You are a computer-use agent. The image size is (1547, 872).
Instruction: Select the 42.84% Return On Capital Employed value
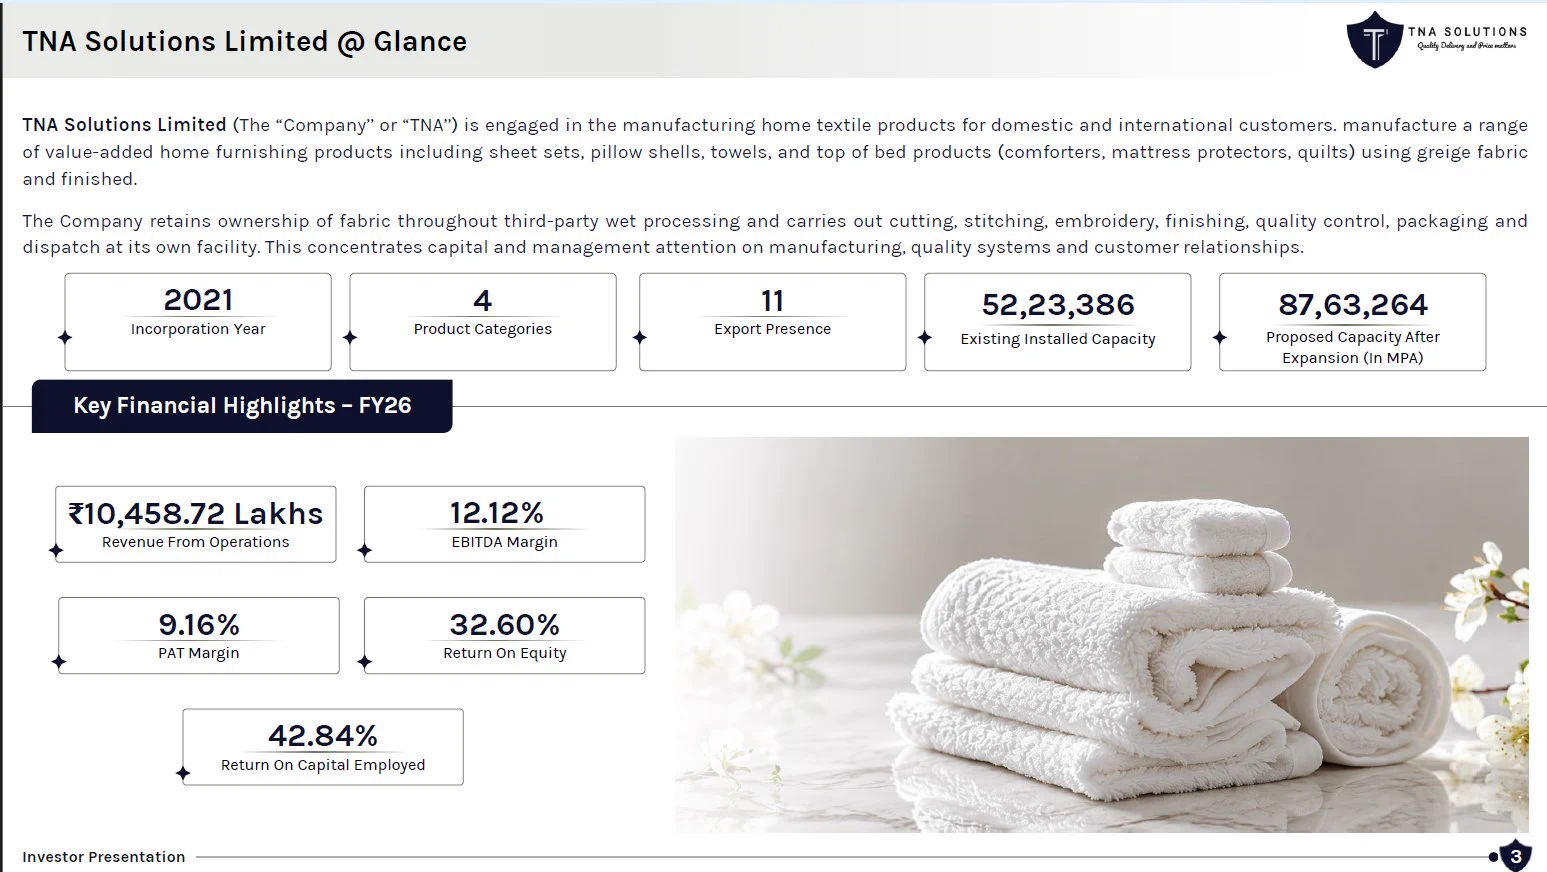(323, 736)
